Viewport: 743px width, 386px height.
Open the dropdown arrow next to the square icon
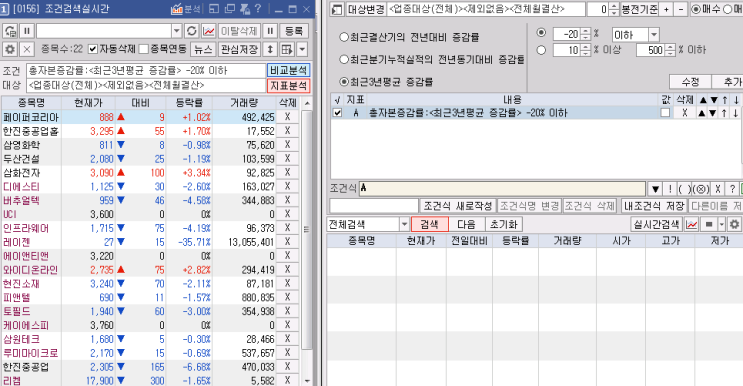click(x=722, y=224)
